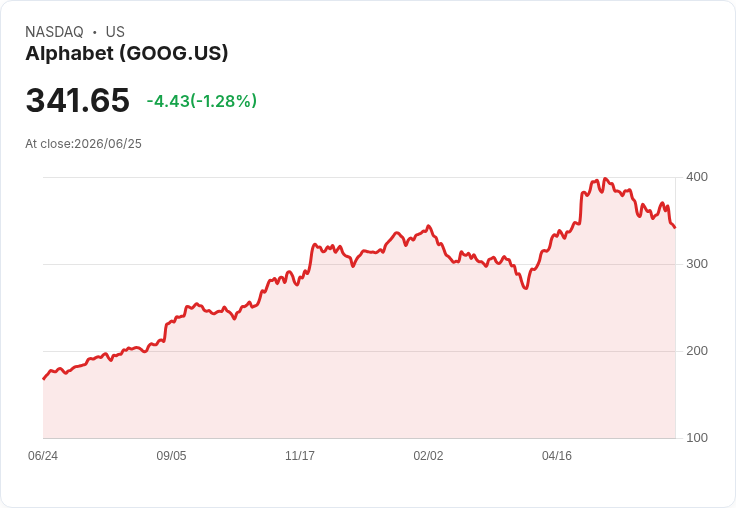
Task: Click the sharp dip before 04/16
Action: 526,288
